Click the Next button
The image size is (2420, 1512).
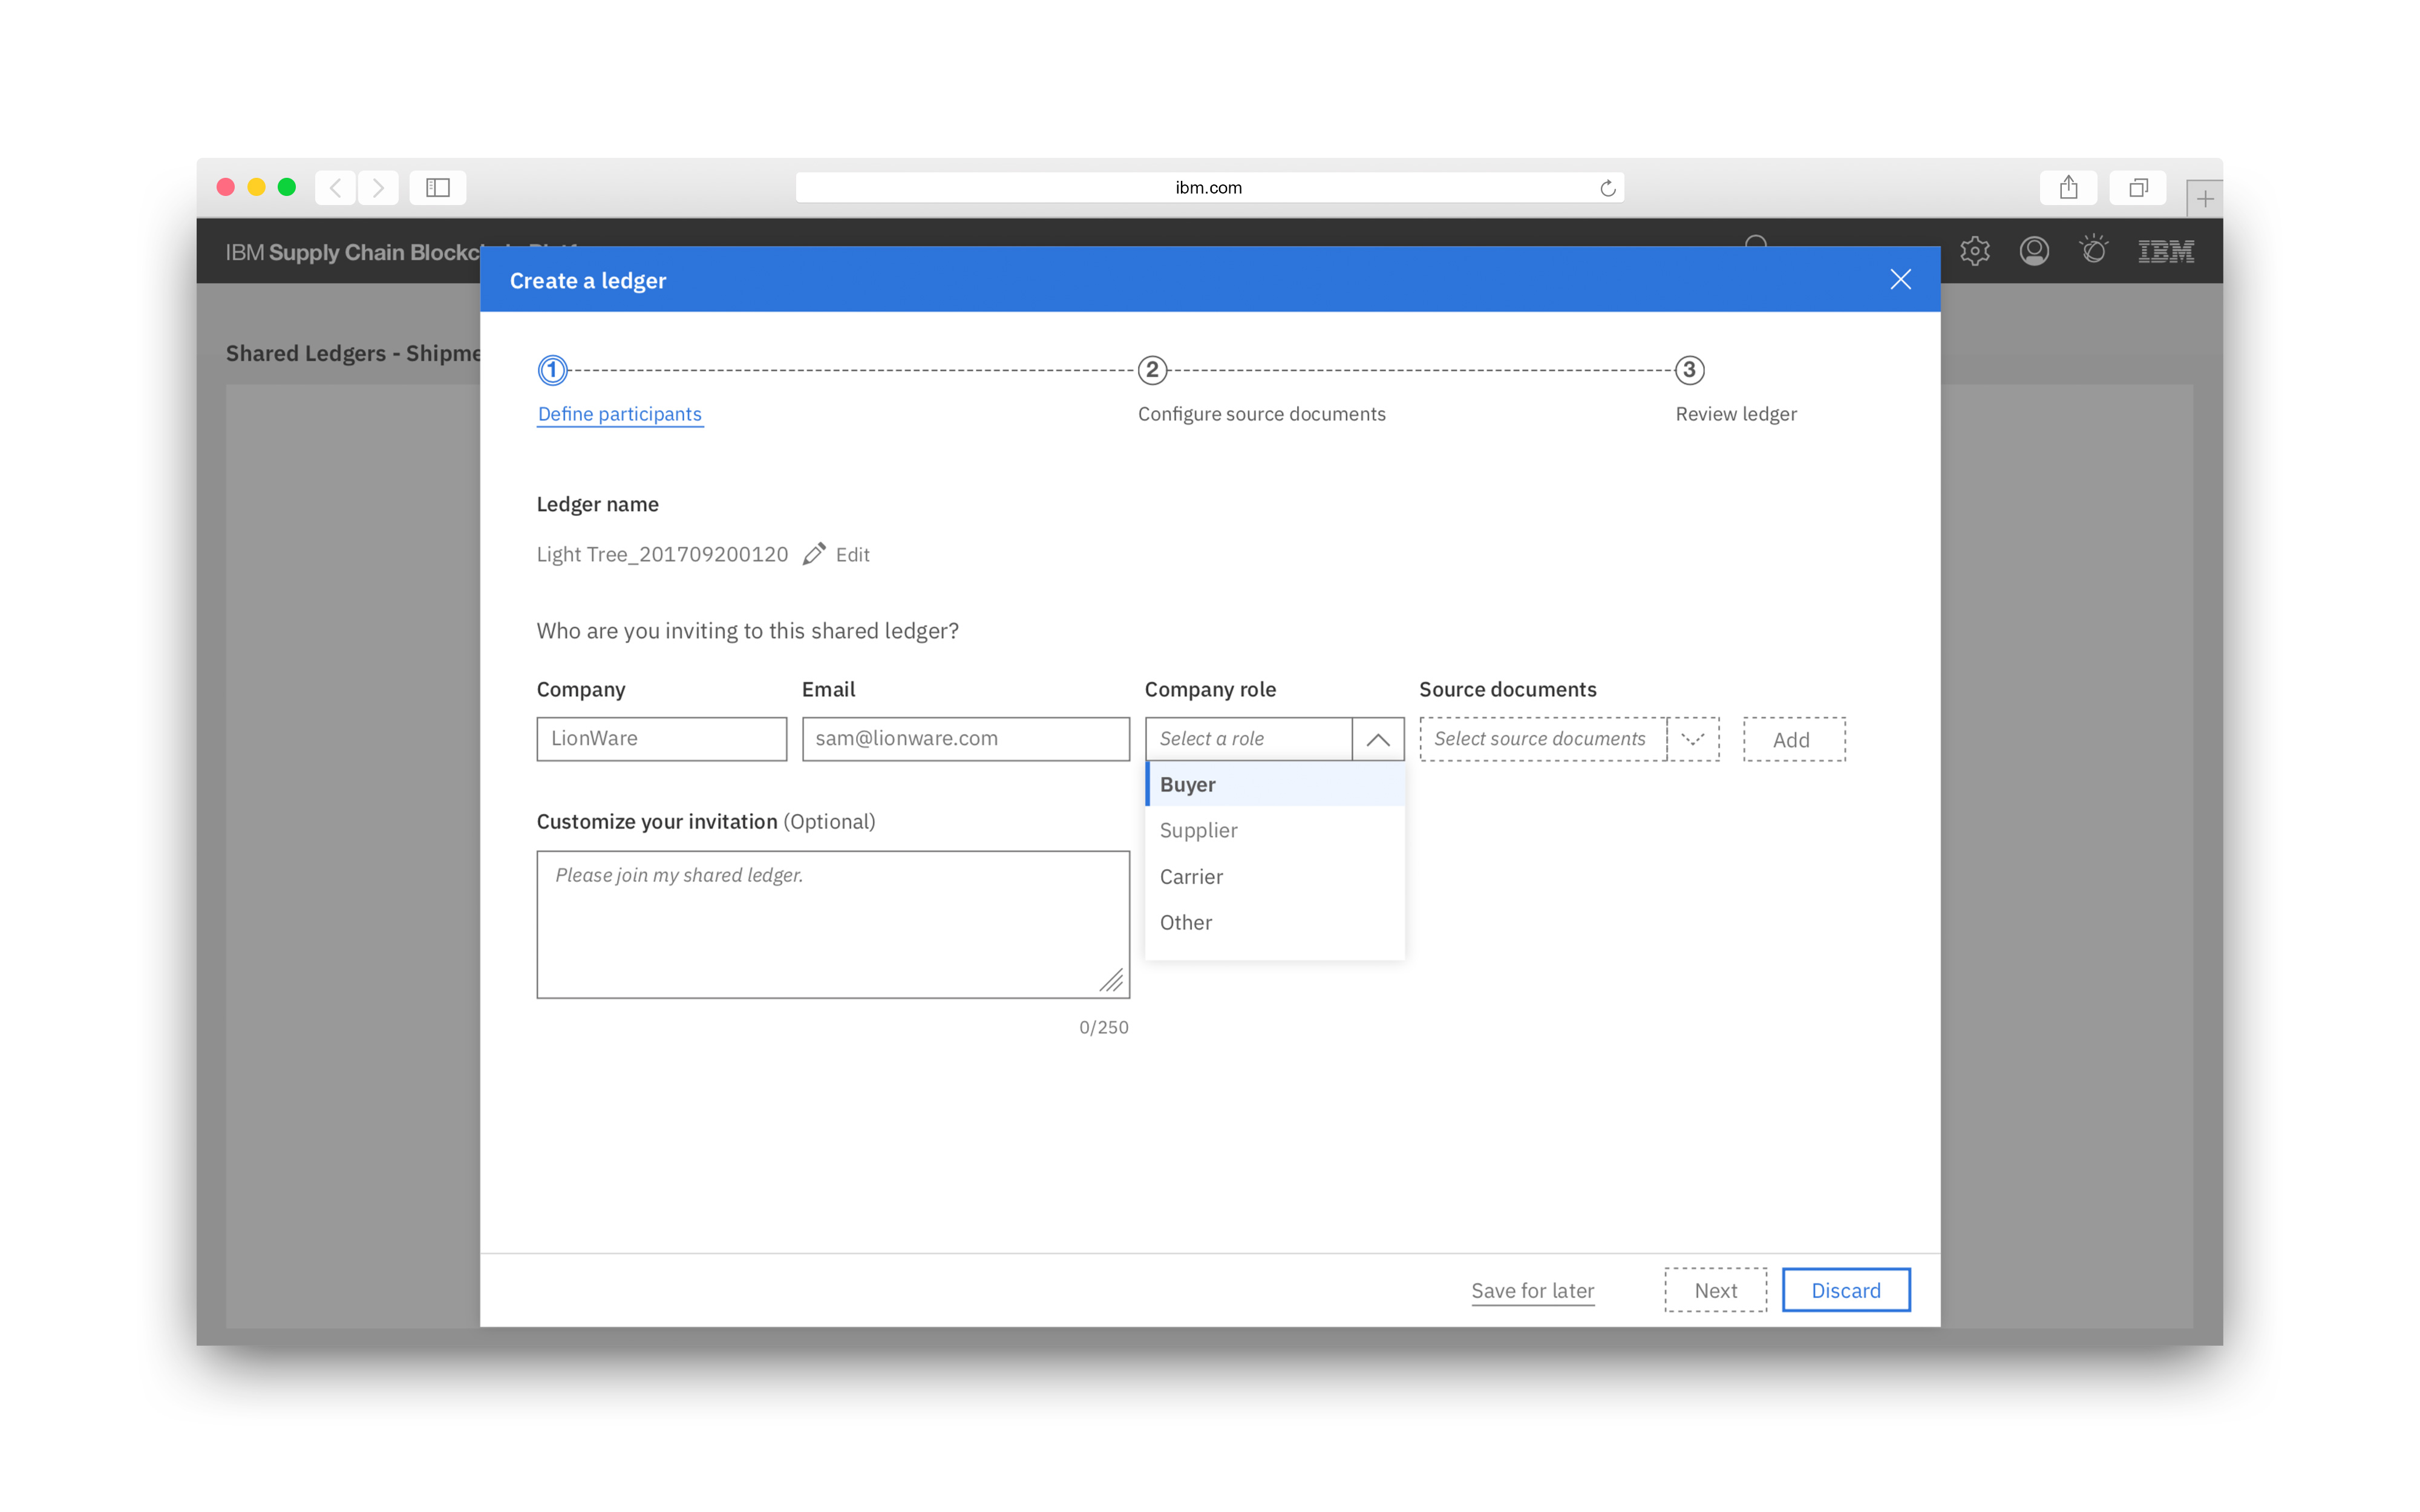click(x=1715, y=1290)
